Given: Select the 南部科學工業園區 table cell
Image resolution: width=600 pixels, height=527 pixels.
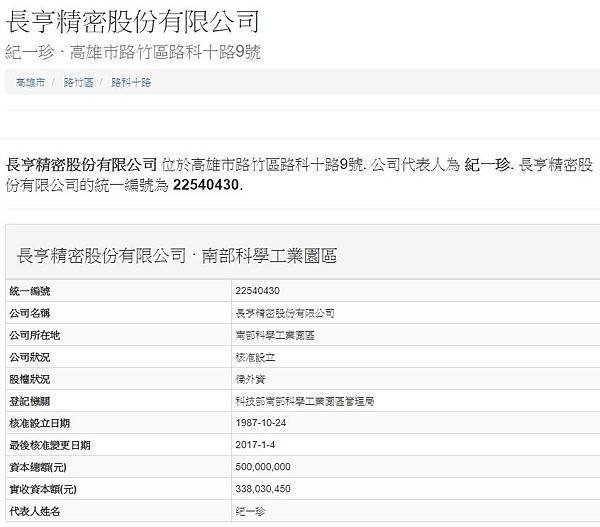Looking at the screenshot, I should 275,336.
